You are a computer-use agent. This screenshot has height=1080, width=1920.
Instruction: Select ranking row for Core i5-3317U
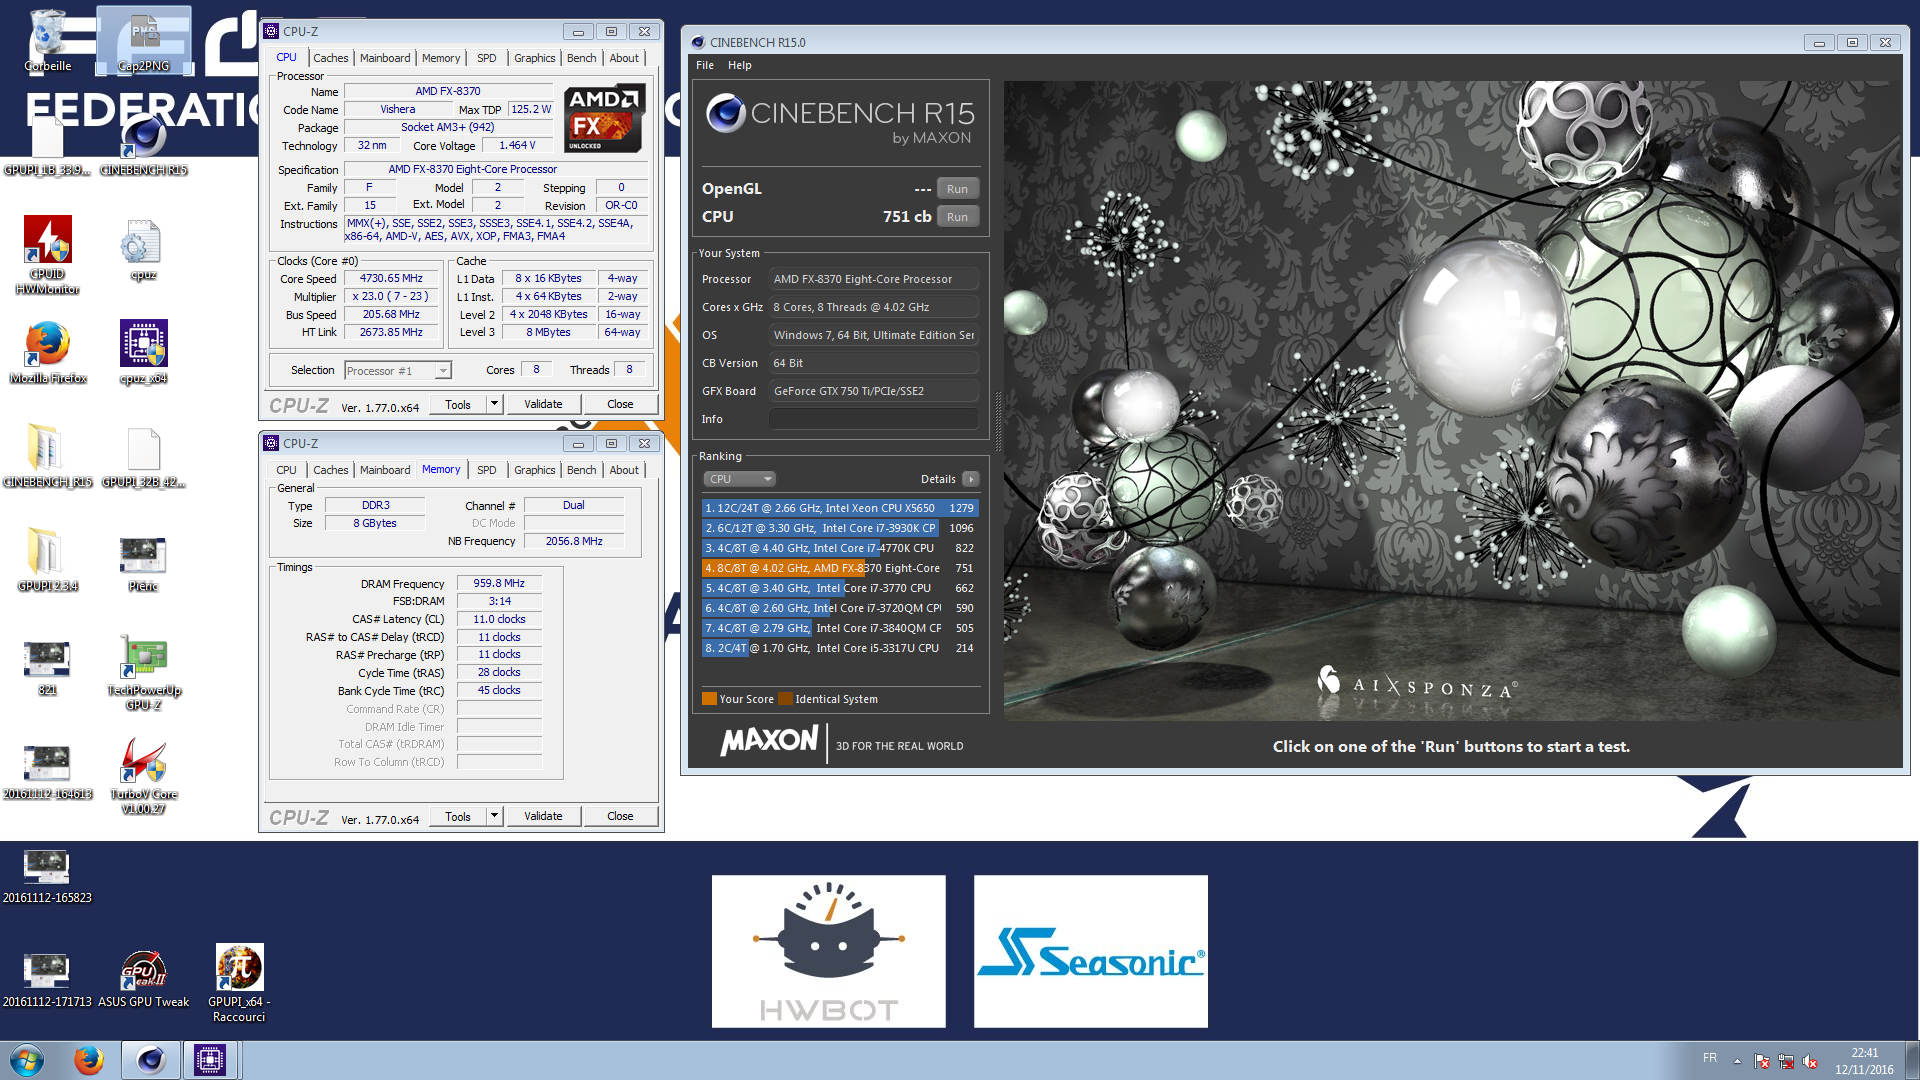click(x=840, y=648)
